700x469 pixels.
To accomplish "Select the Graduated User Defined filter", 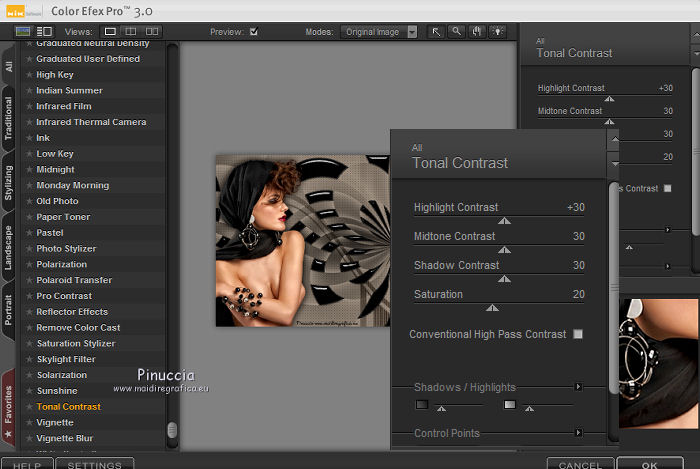I will pyautogui.click(x=88, y=59).
